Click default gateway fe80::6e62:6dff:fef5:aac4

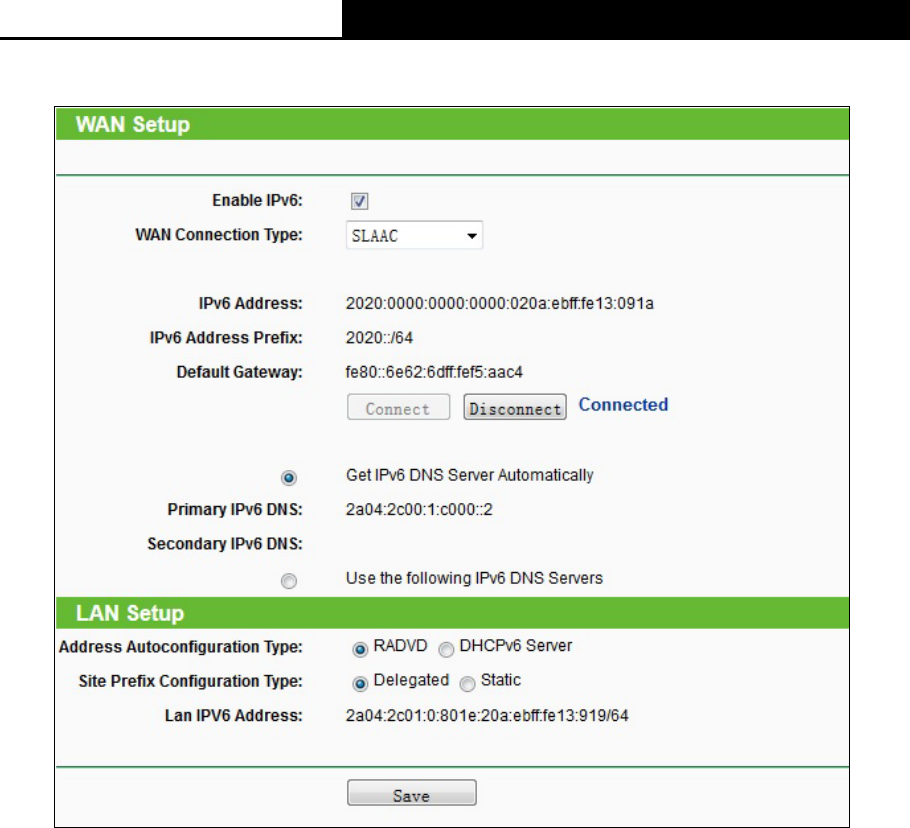click(x=434, y=372)
